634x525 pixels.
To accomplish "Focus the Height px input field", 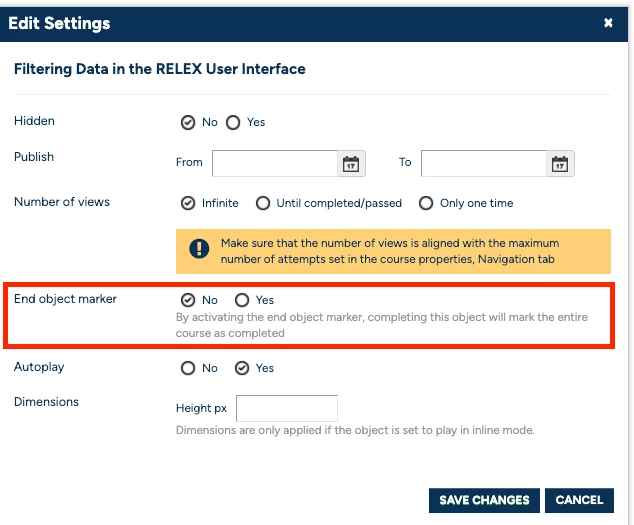I will [286, 408].
